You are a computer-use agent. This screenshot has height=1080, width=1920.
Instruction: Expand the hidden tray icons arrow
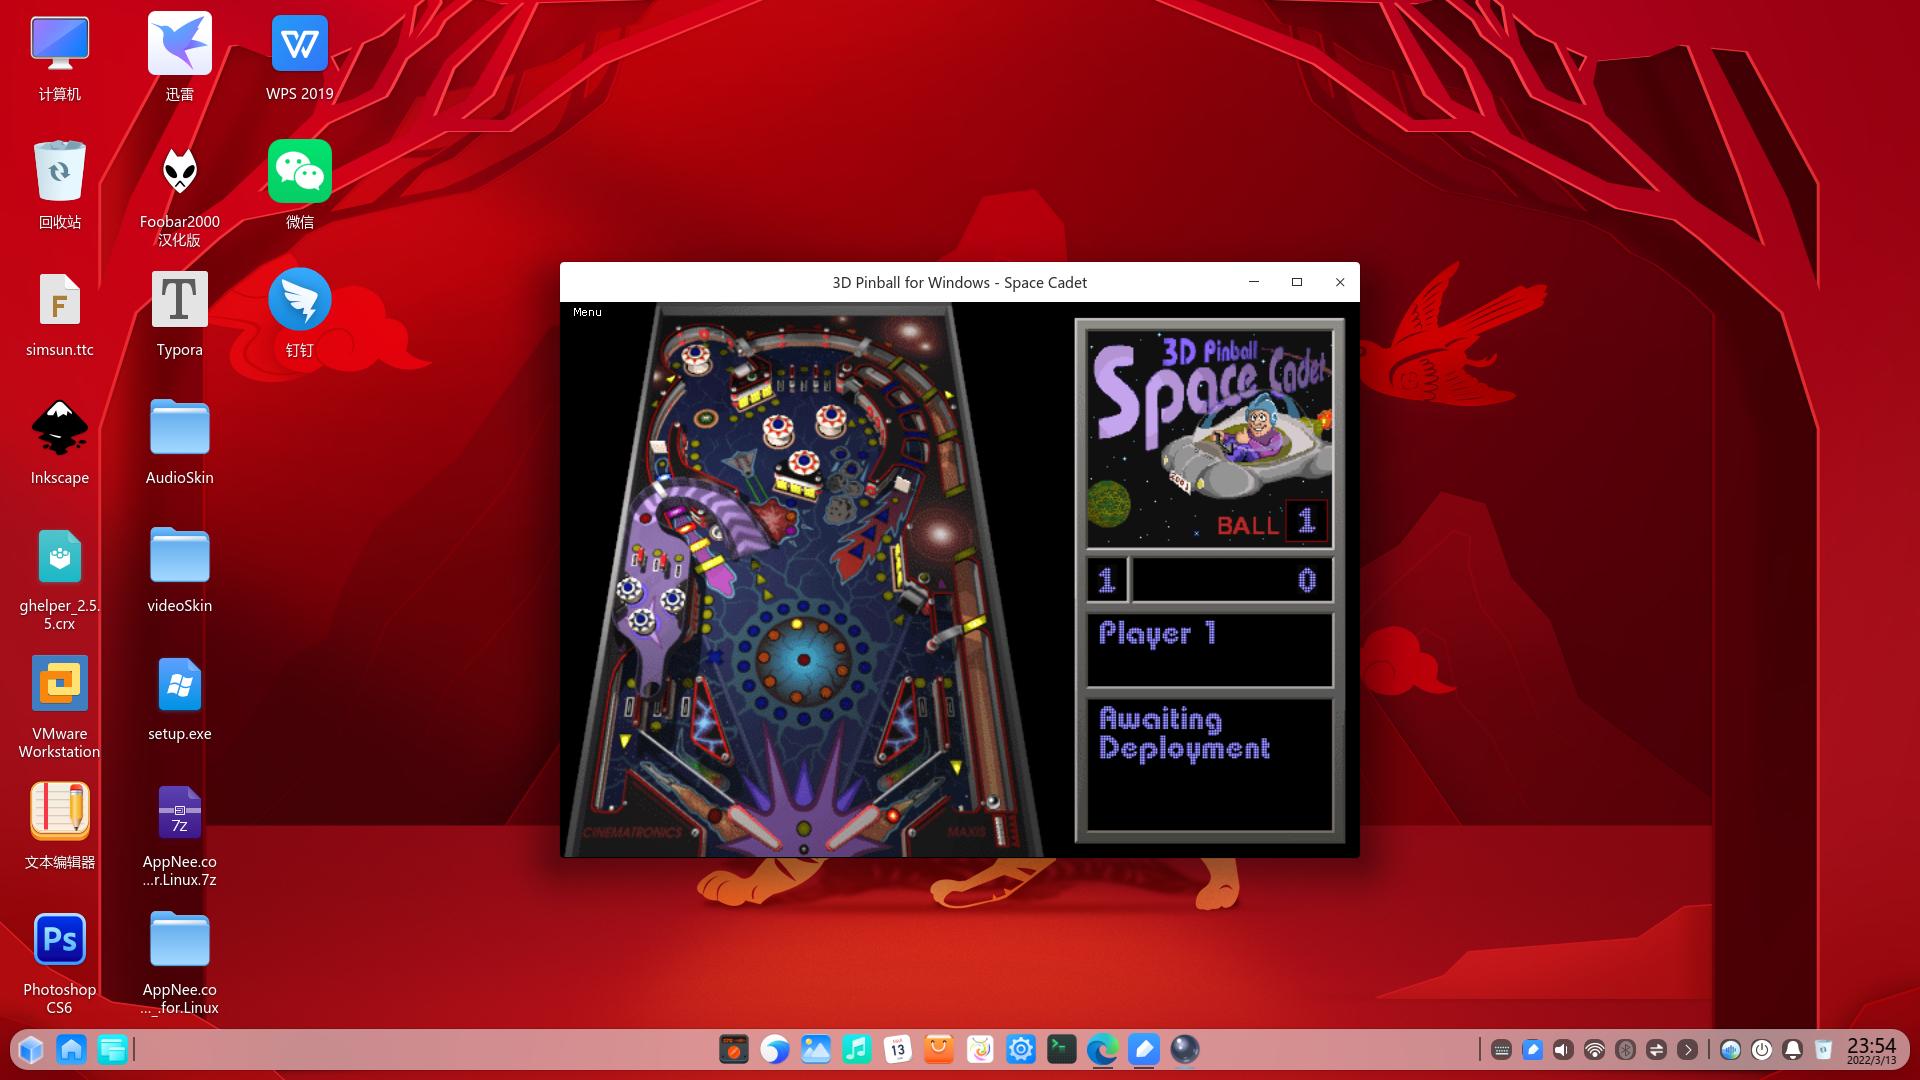(1687, 1049)
